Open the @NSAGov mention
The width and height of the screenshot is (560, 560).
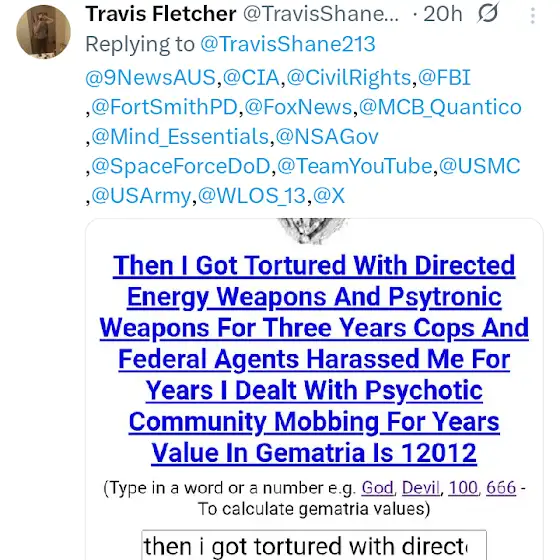pos(327,136)
